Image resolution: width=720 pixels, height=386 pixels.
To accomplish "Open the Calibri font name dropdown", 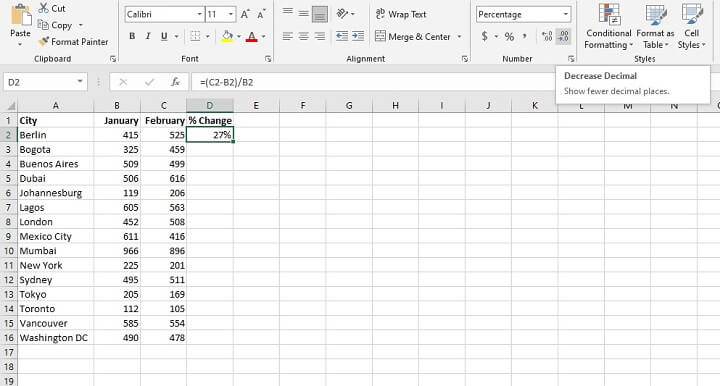I will pos(200,14).
